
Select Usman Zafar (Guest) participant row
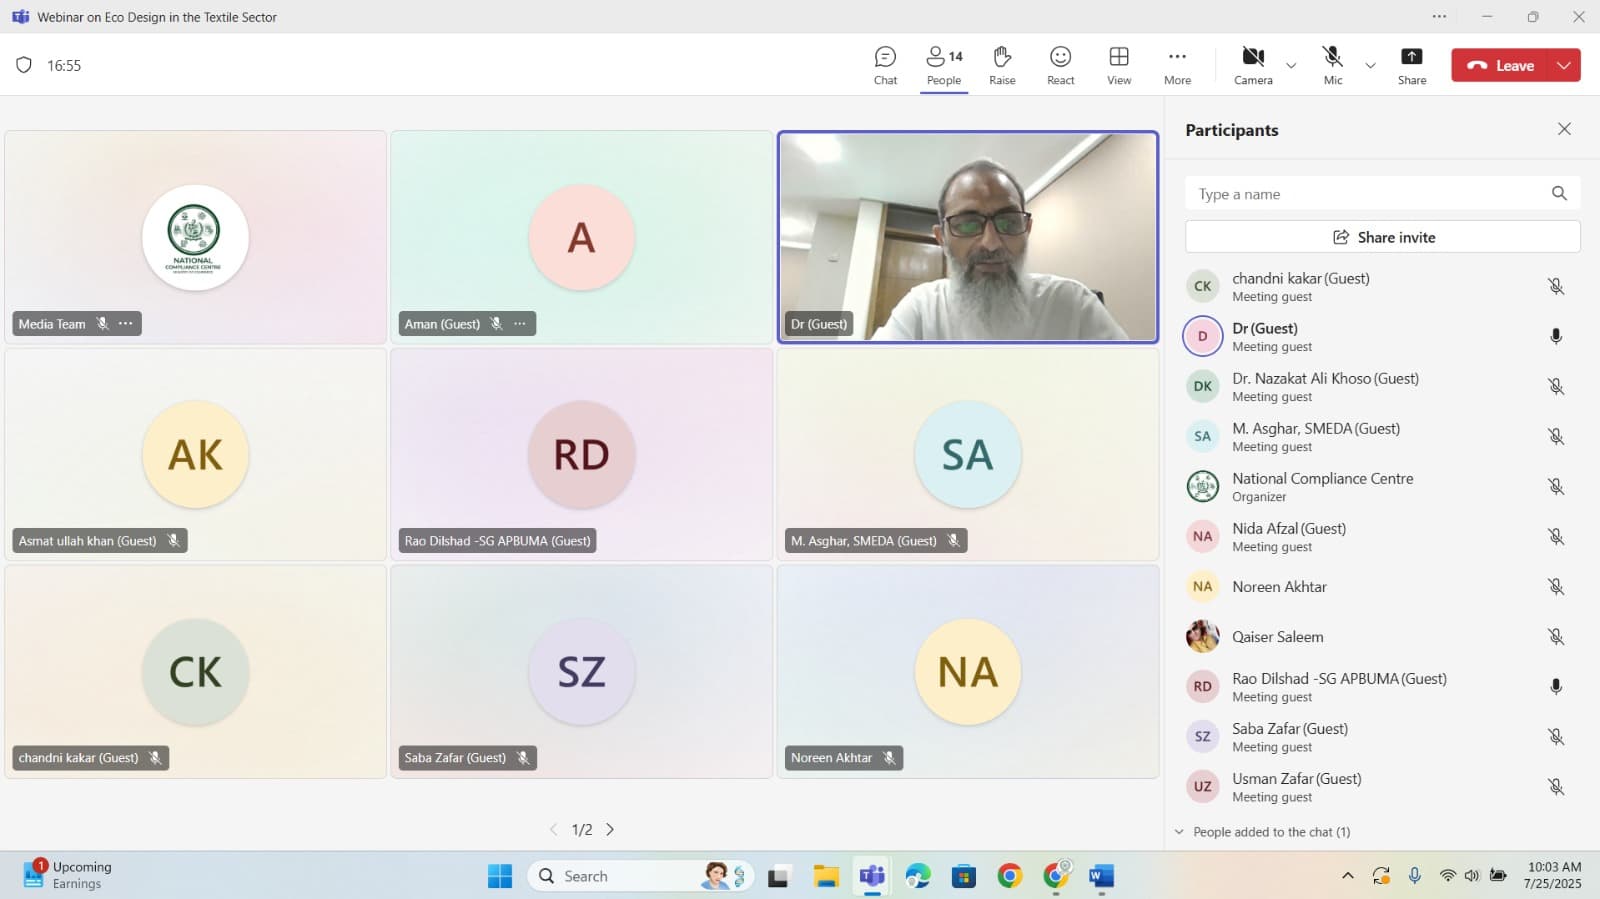coord(1380,786)
